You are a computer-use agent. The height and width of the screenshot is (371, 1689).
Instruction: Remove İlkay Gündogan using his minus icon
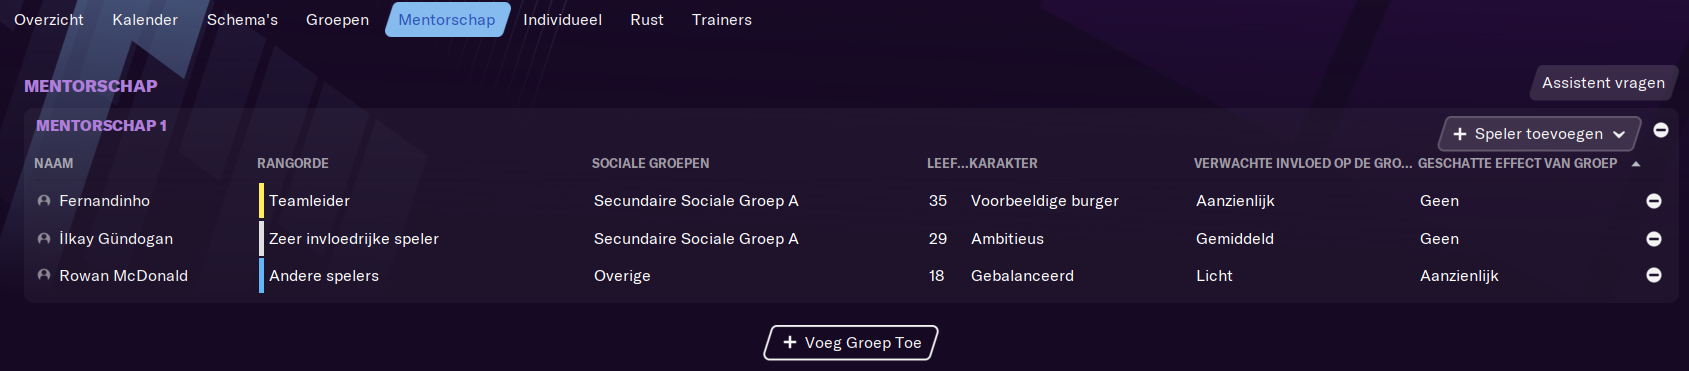tap(1654, 239)
